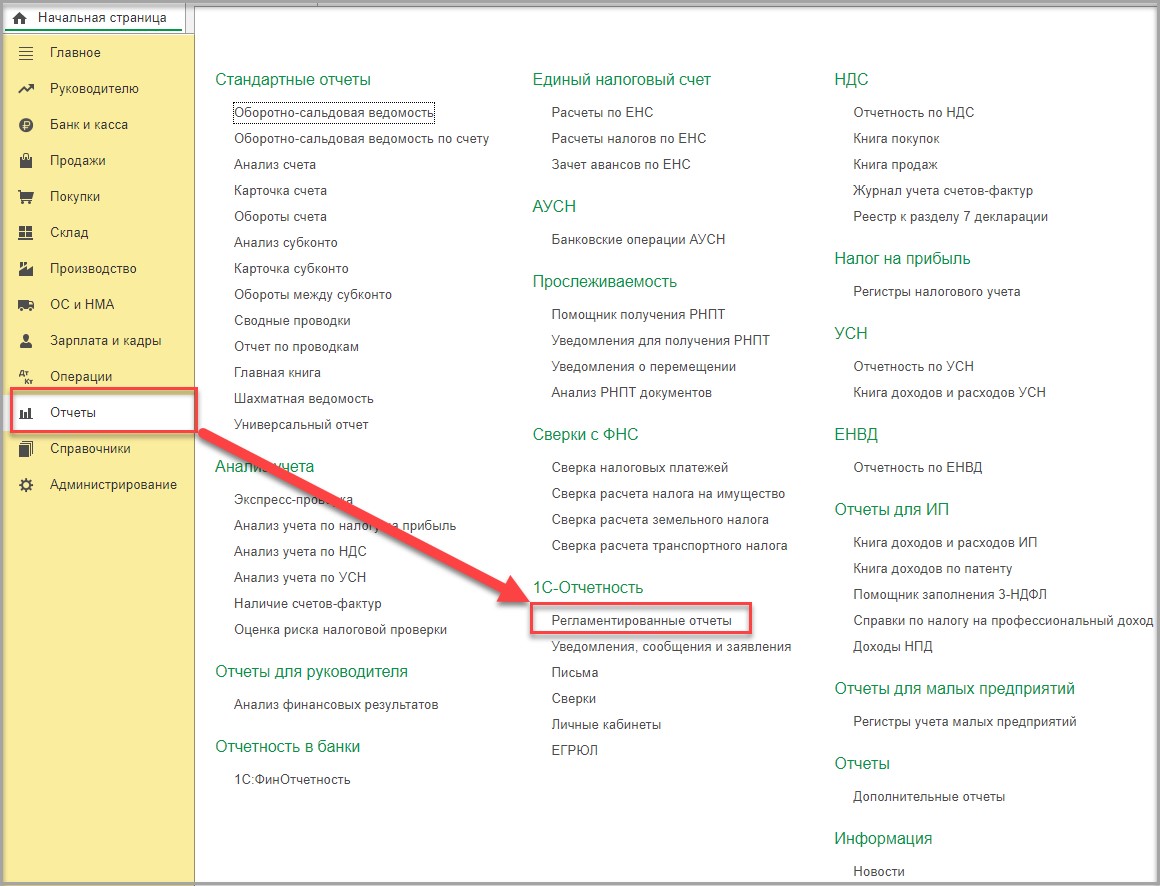Open Книга доходов и расходов УСН
The height and width of the screenshot is (886, 1160).
949,392
